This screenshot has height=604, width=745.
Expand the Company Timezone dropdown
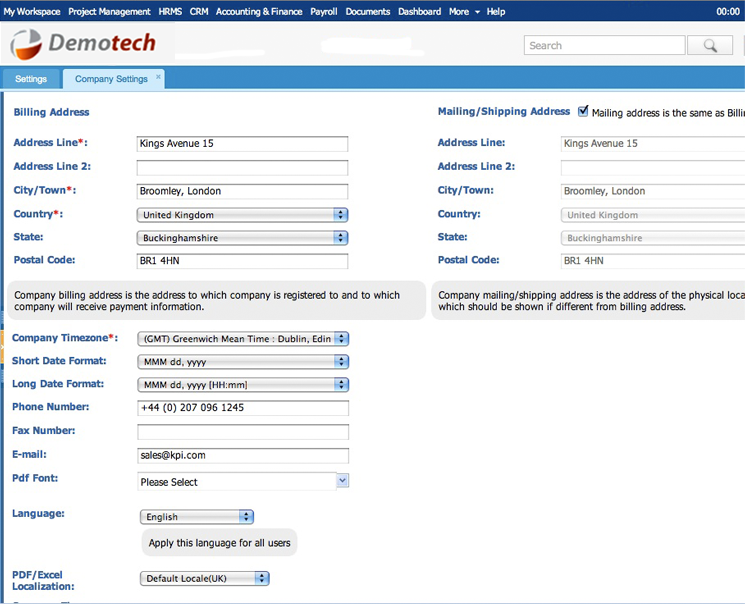(243, 339)
